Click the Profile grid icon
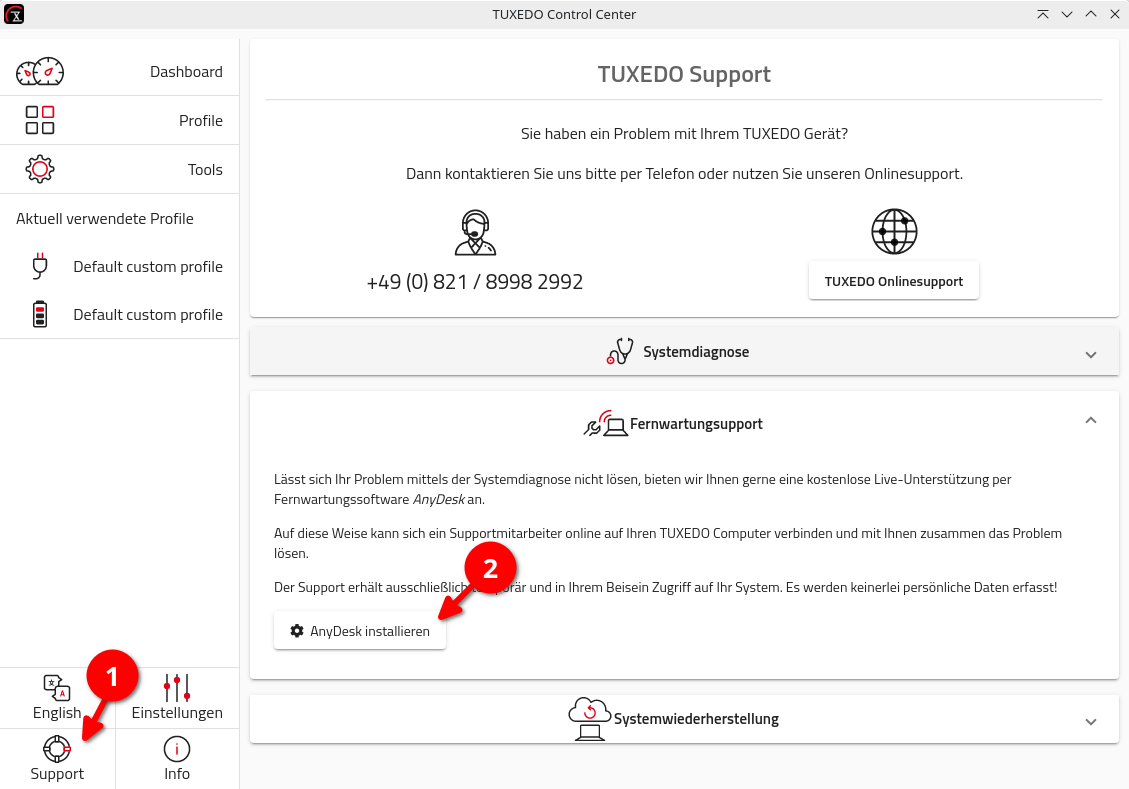Viewport: 1129px width, 789px height. [x=40, y=120]
